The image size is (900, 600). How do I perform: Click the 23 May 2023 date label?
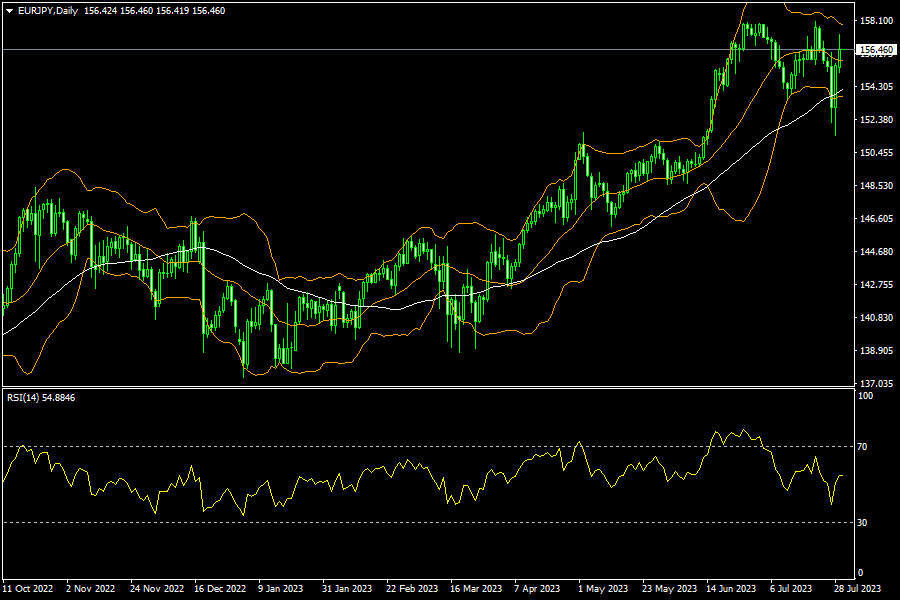coord(669,589)
